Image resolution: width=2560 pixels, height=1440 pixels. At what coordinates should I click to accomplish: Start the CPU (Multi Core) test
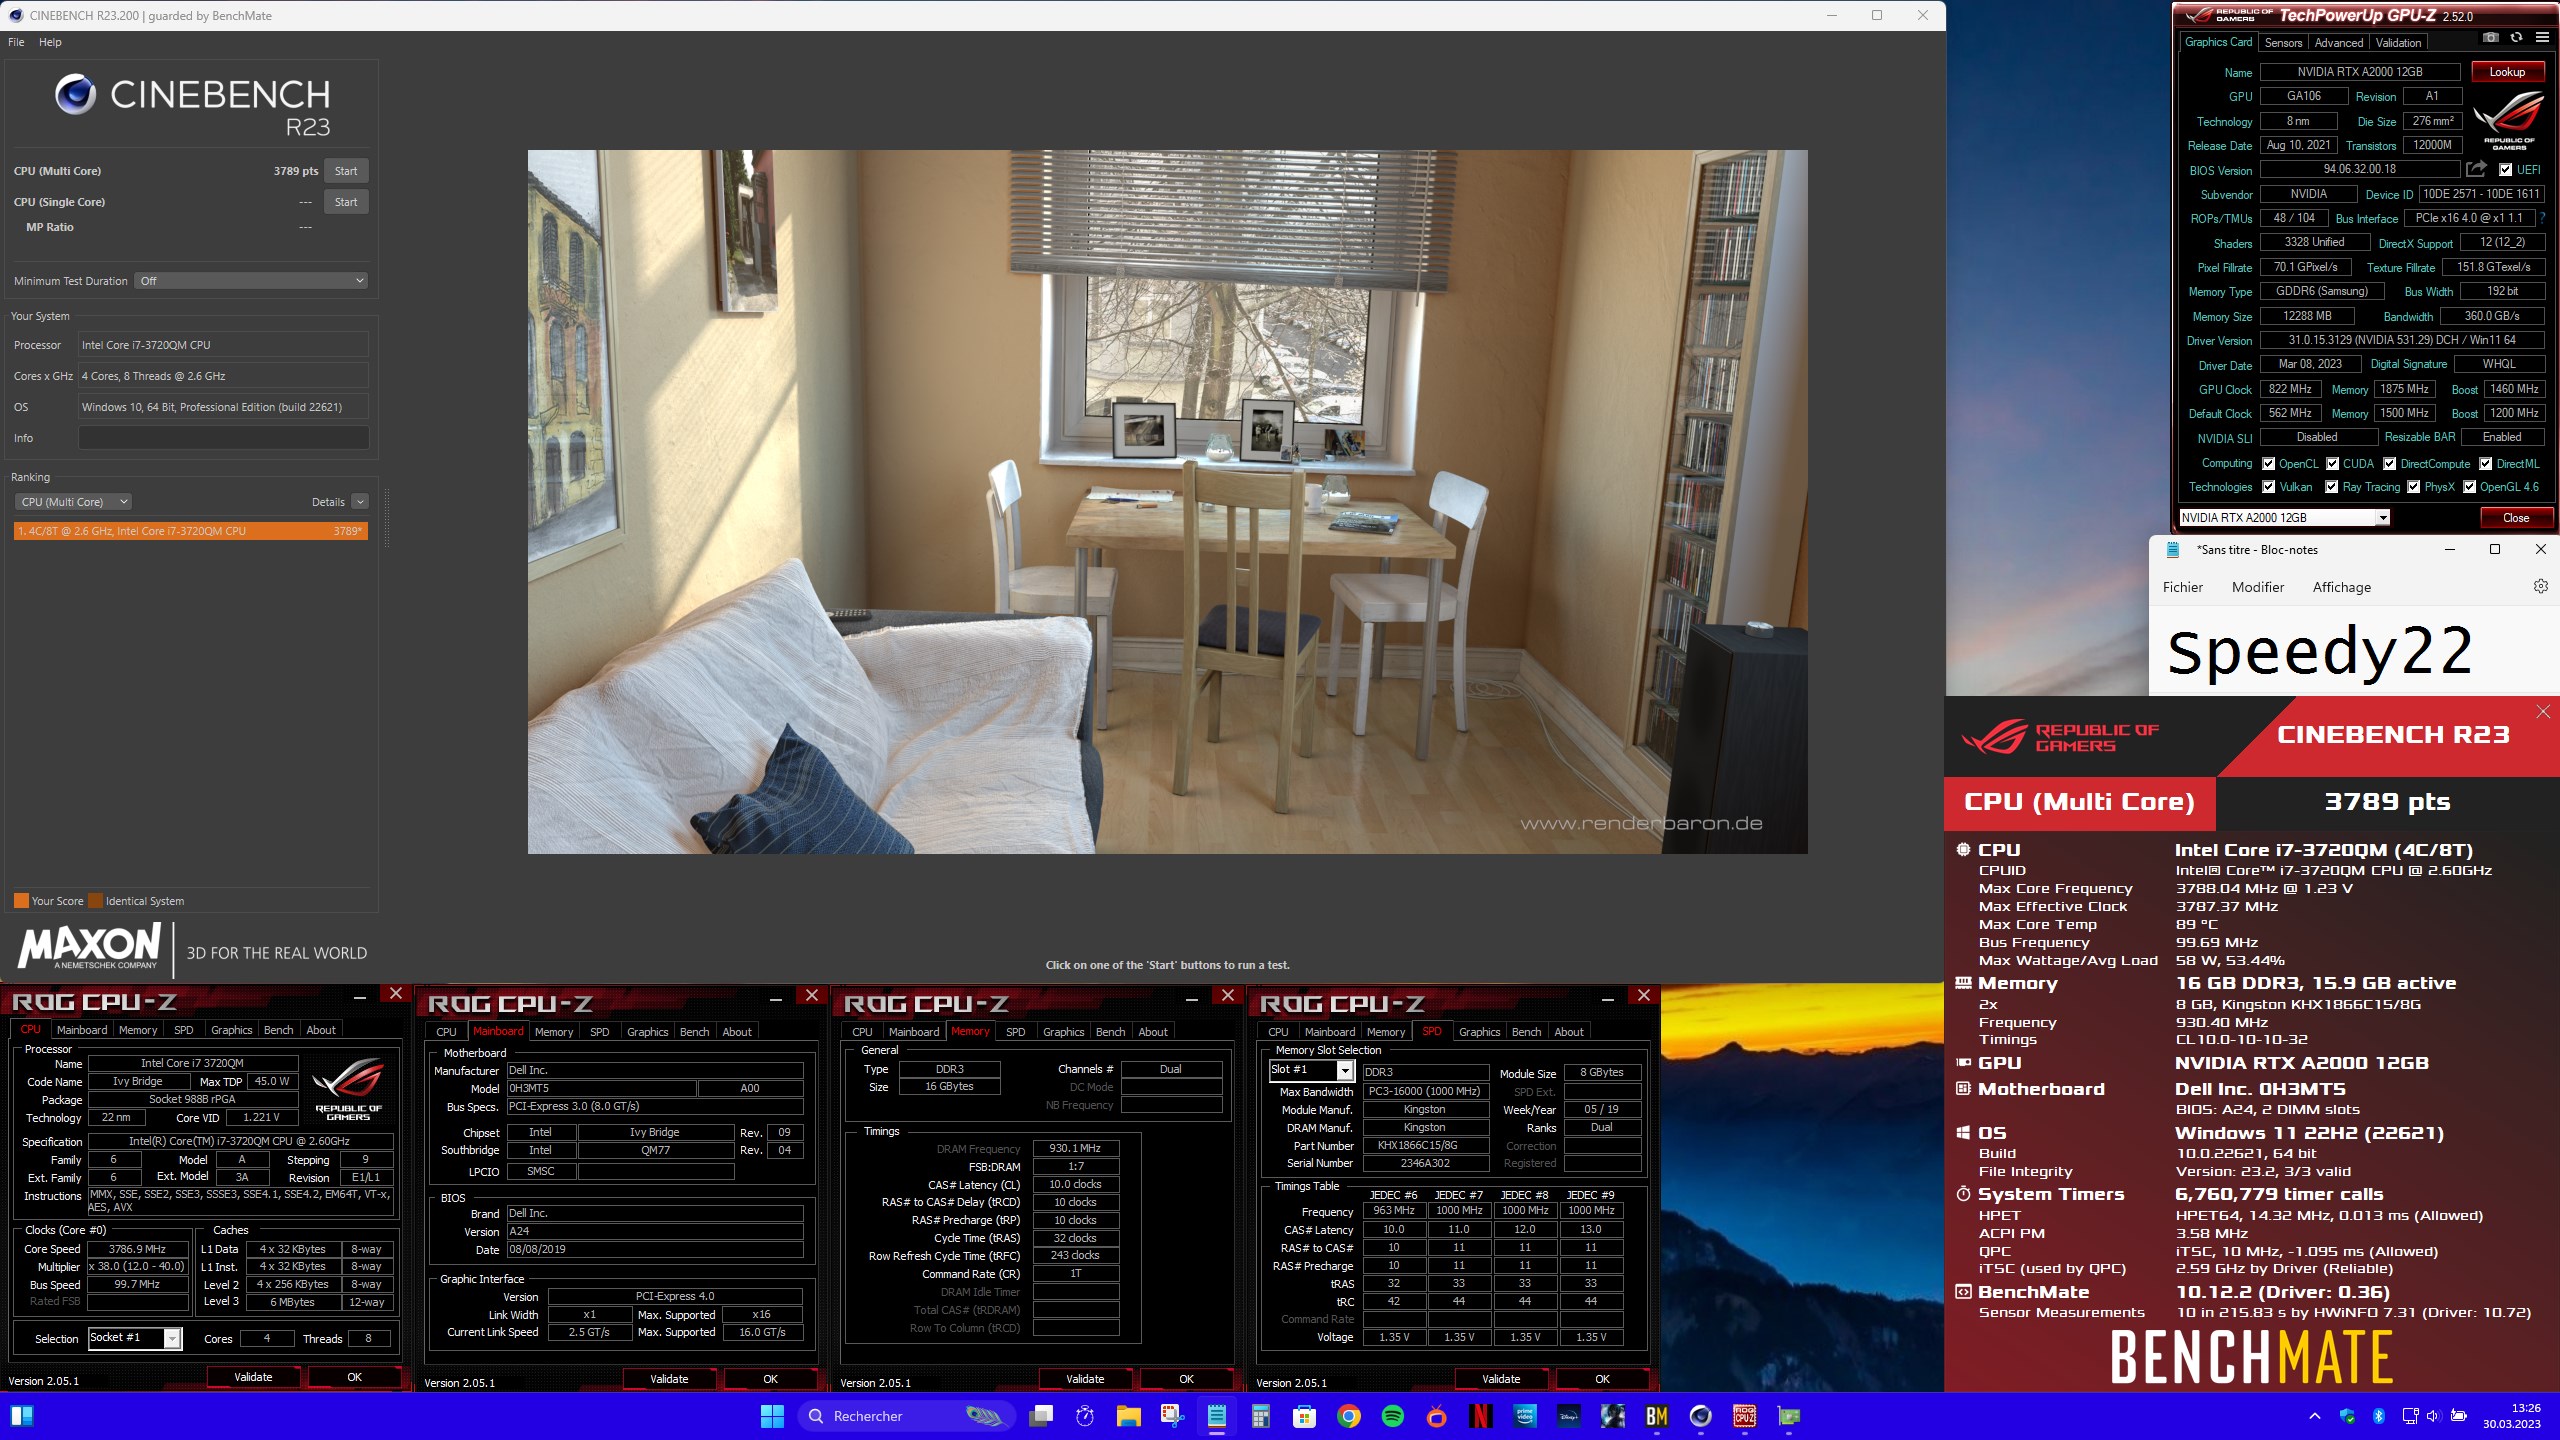[346, 171]
